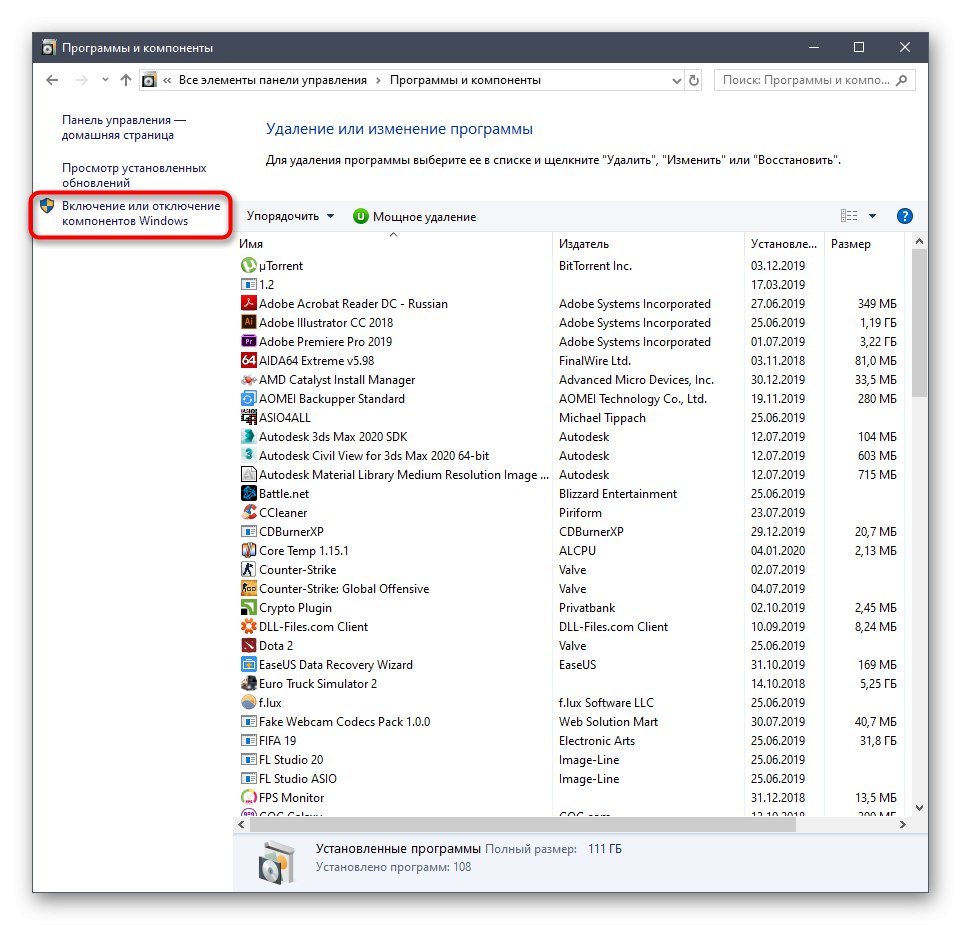Click the Adobe Premiere Pro 2019 icon

[248, 341]
